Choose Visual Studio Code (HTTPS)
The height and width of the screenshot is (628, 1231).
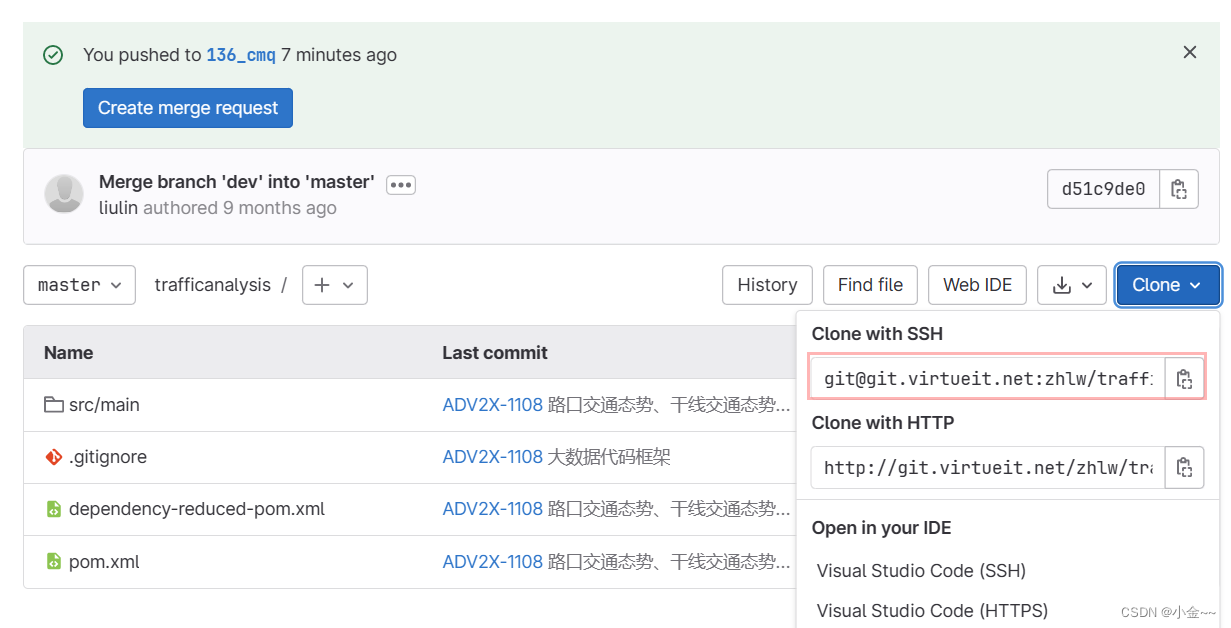[932, 610]
